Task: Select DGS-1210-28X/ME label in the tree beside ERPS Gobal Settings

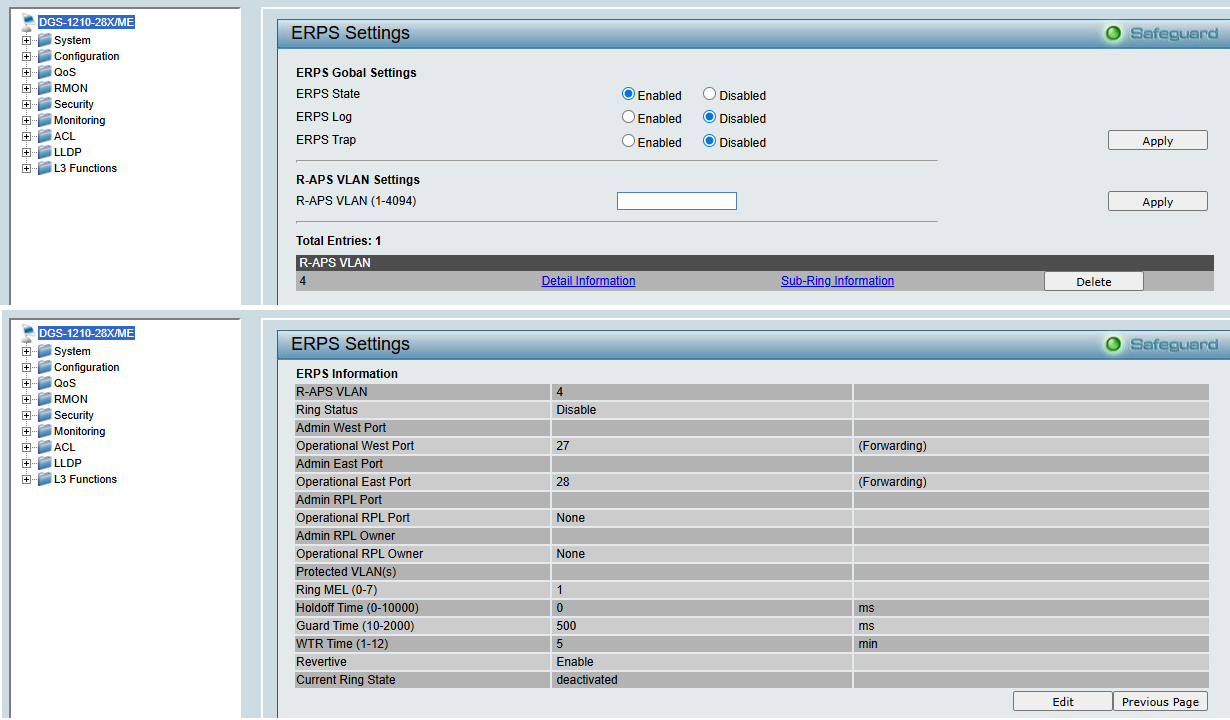Action: 86,22
